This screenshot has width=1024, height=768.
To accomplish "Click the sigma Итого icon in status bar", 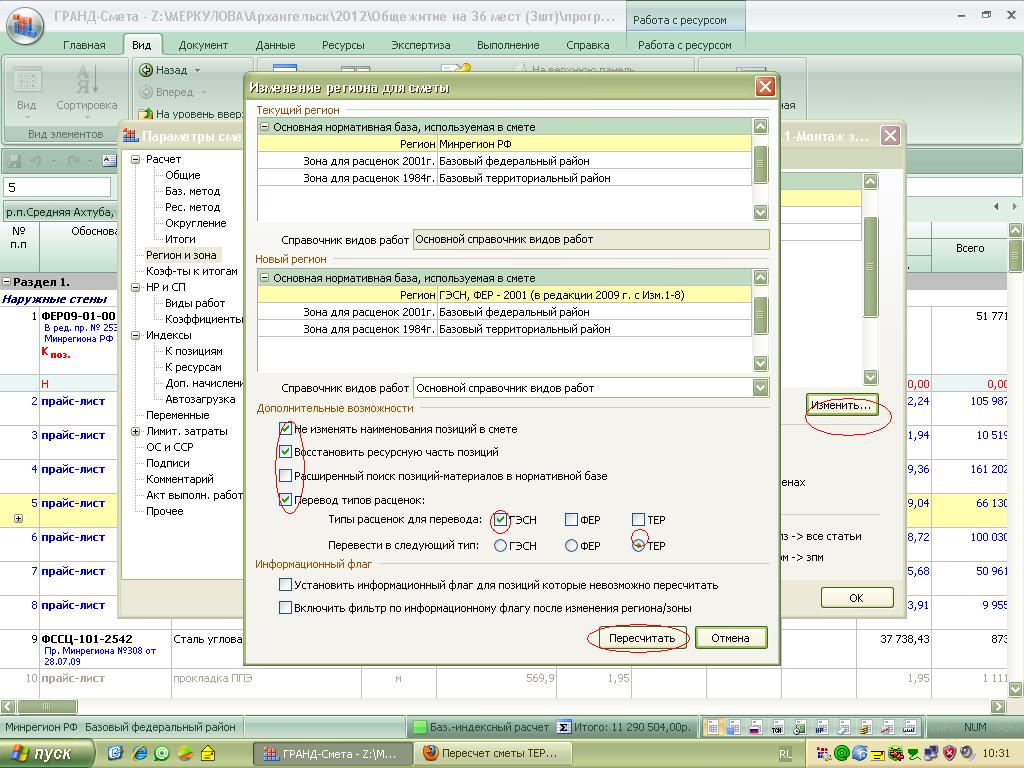I will click(564, 727).
